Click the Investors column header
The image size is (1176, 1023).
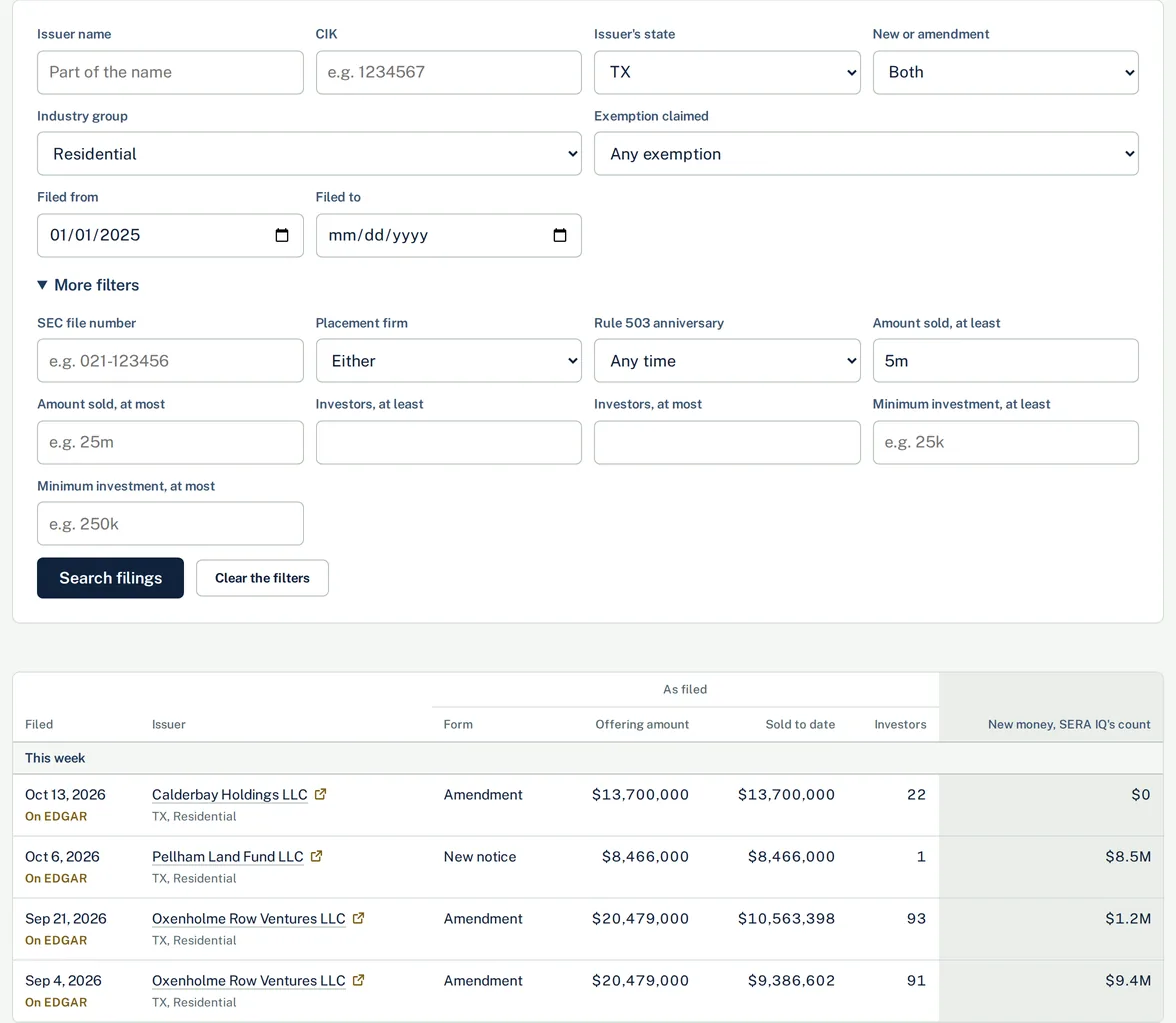(x=900, y=724)
